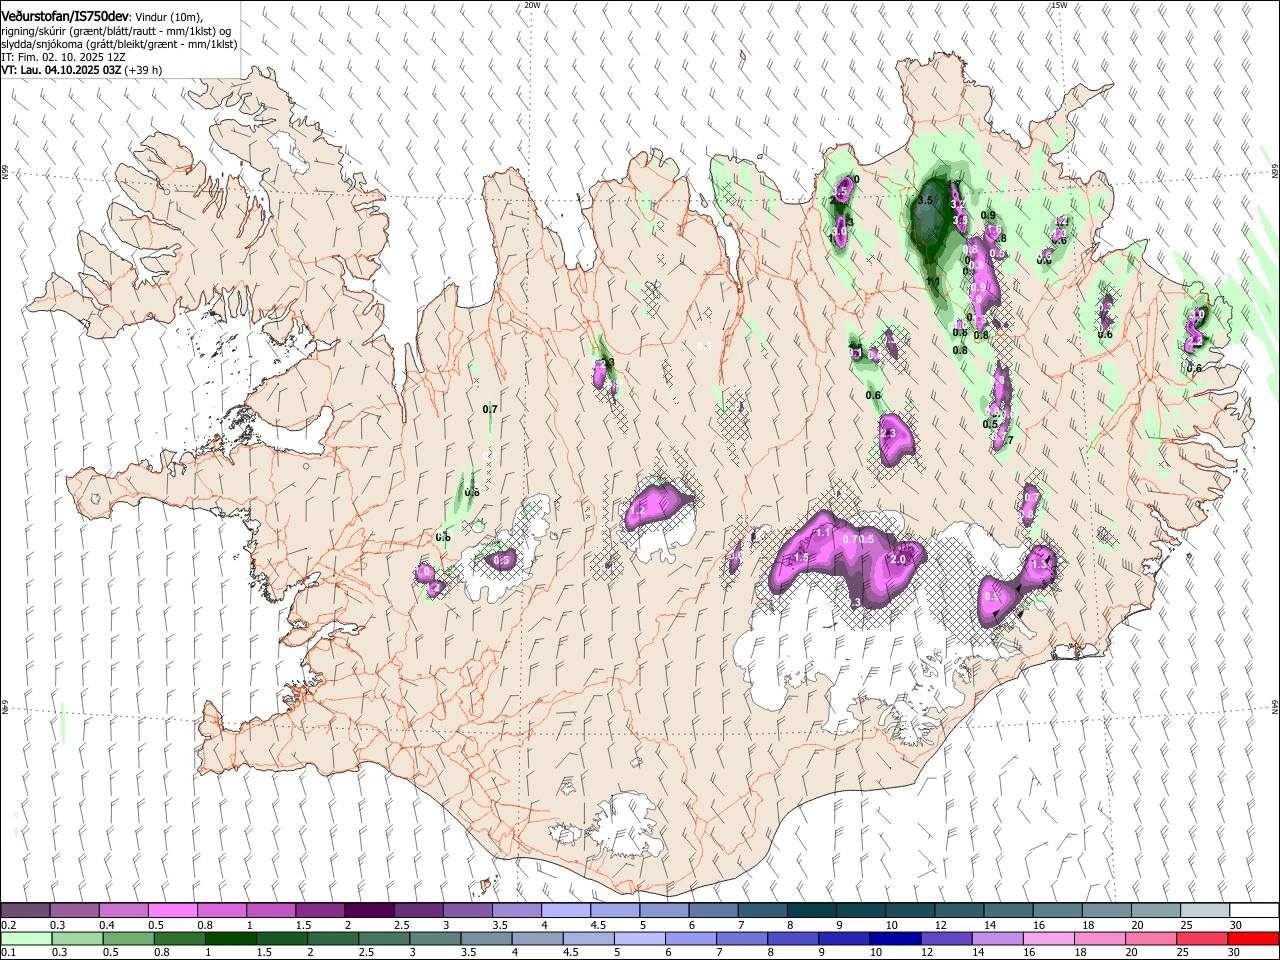This screenshot has width=1280, height=960.
Task: Click the dark teal swatch above the snow scale's 9
Action: (860, 911)
